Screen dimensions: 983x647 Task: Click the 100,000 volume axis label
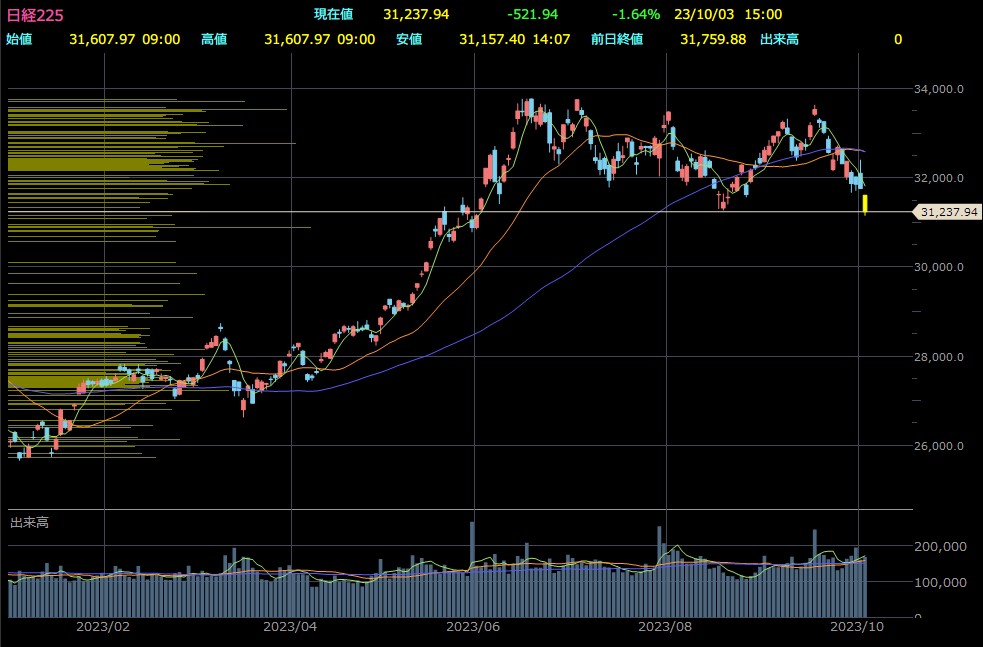[x=940, y=582]
